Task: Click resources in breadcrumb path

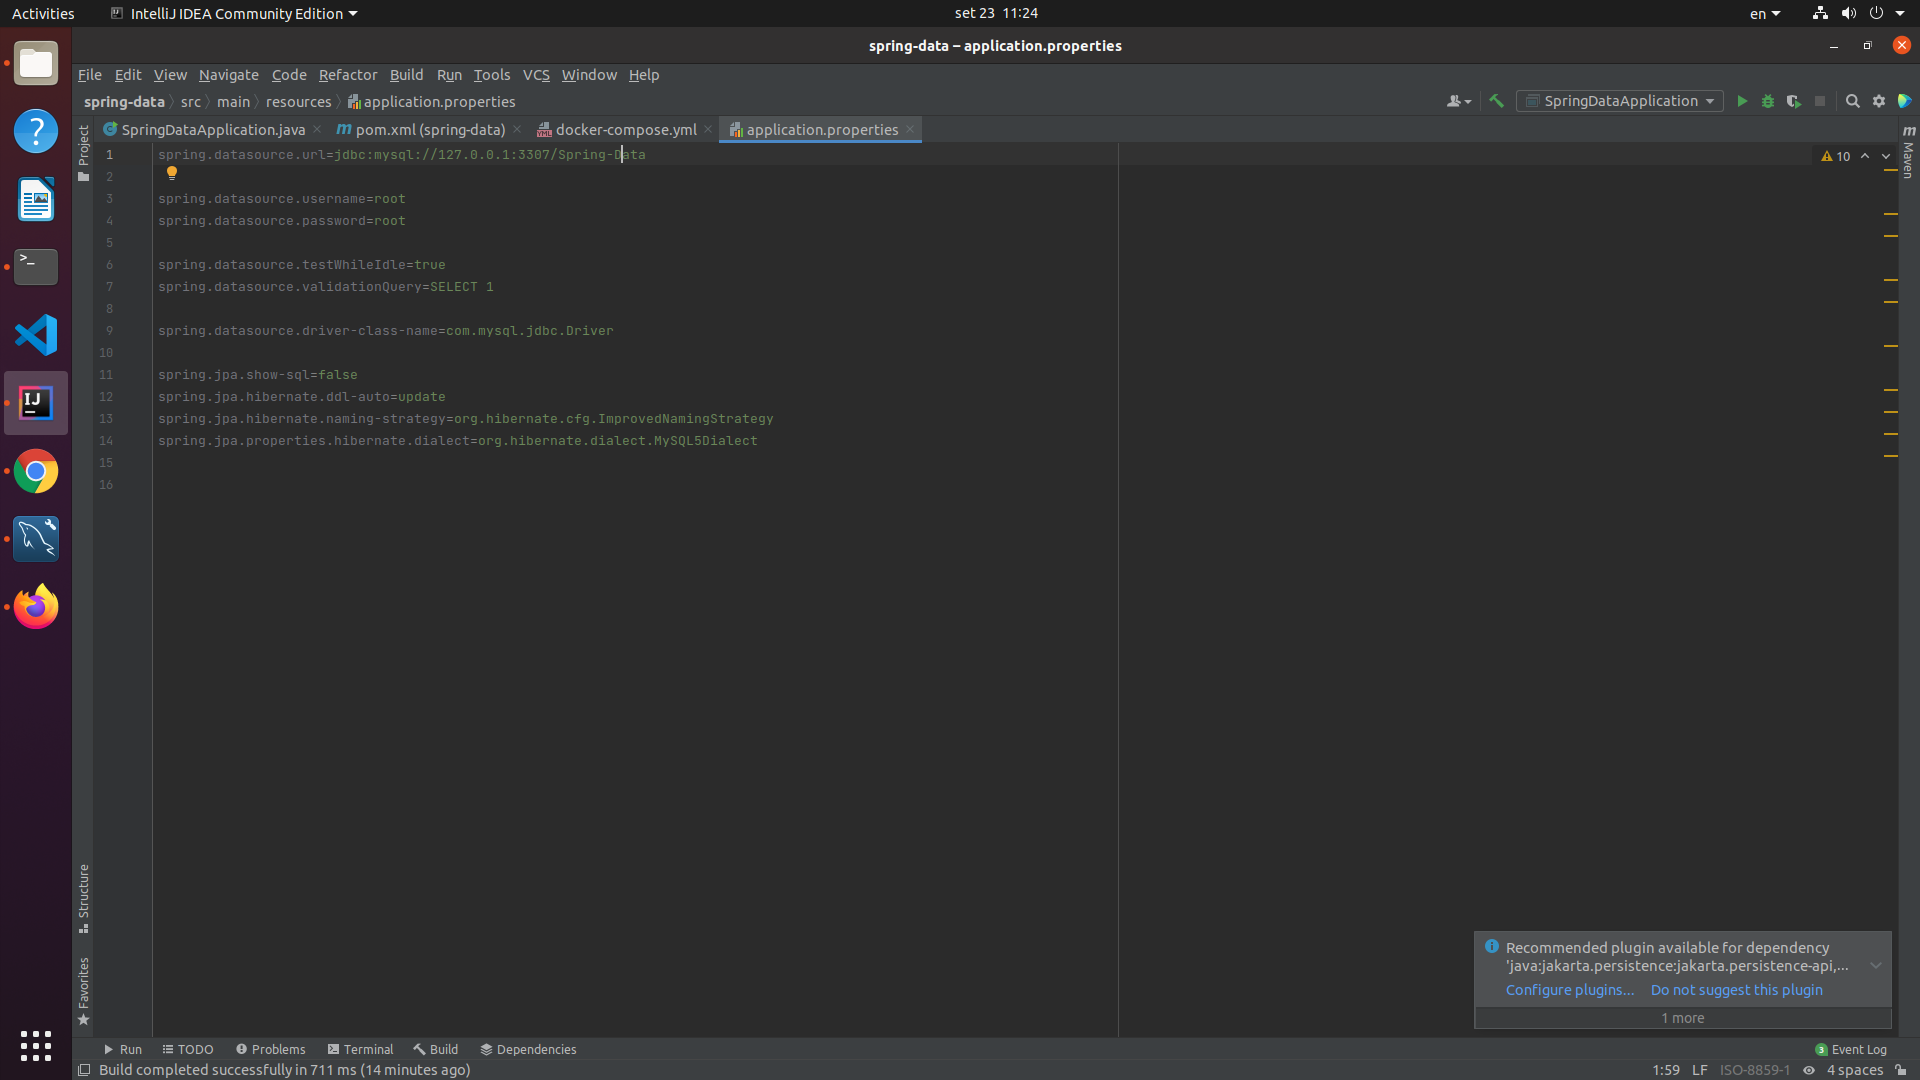Action: (x=298, y=102)
